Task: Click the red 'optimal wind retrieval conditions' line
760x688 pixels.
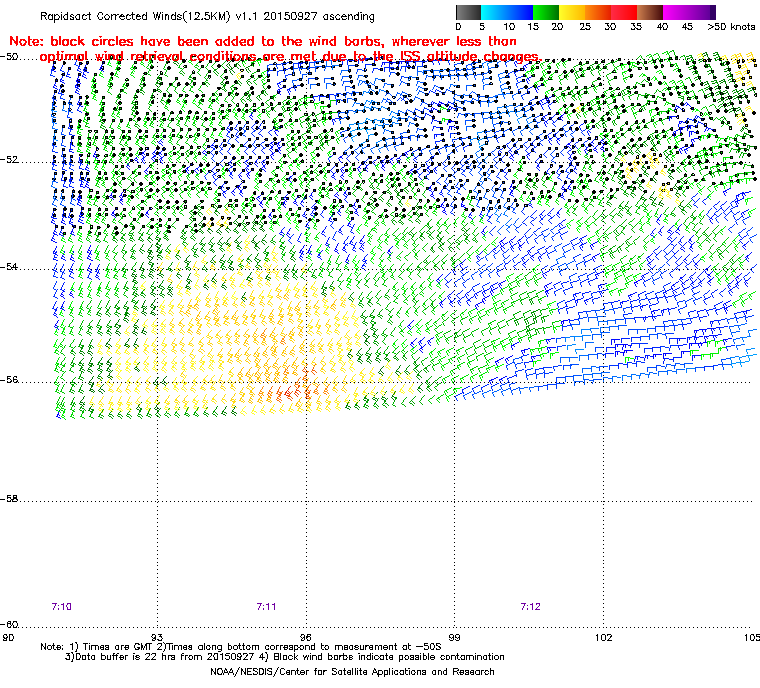Action: 290,56
